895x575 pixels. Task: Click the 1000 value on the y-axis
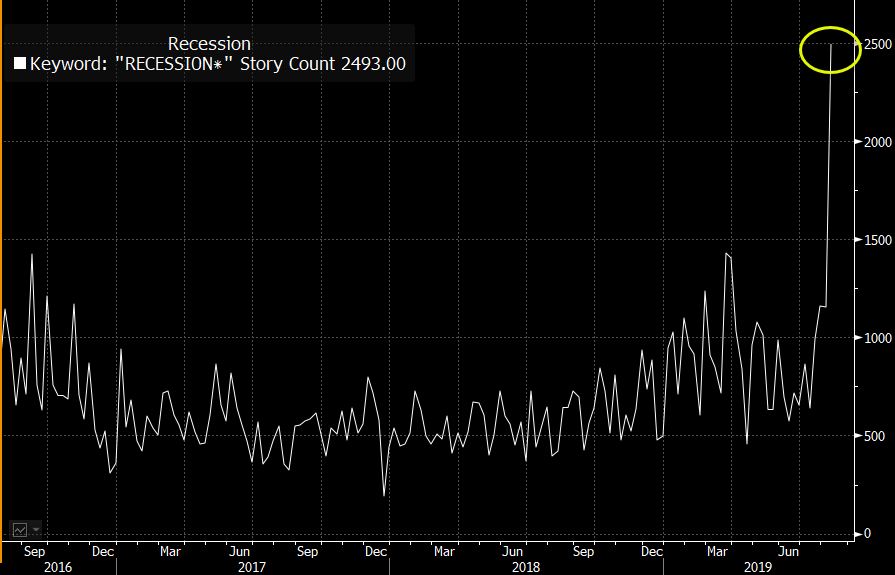(x=878, y=338)
